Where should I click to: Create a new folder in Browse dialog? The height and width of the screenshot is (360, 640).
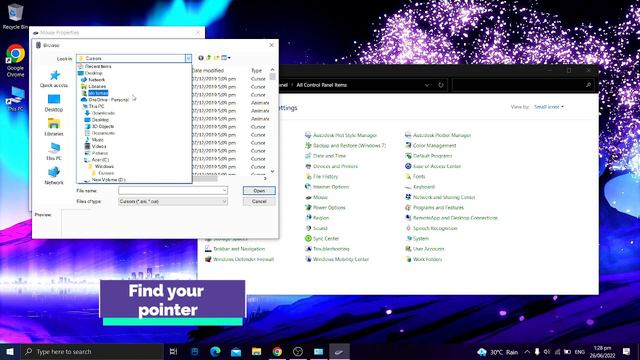point(216,58)
